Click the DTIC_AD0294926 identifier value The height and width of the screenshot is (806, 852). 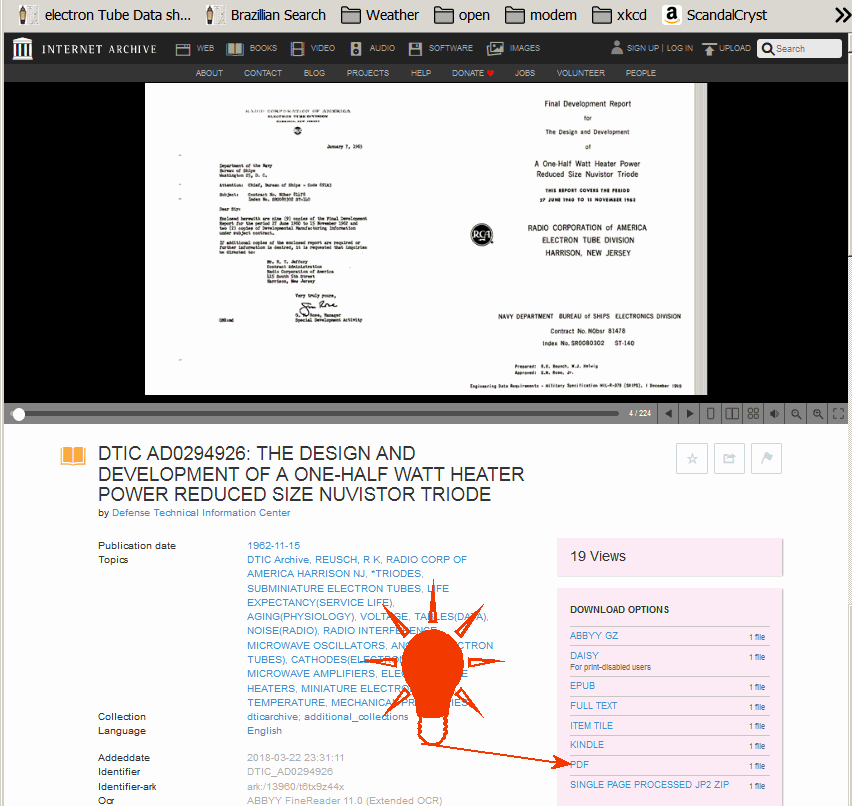point(290,771)
